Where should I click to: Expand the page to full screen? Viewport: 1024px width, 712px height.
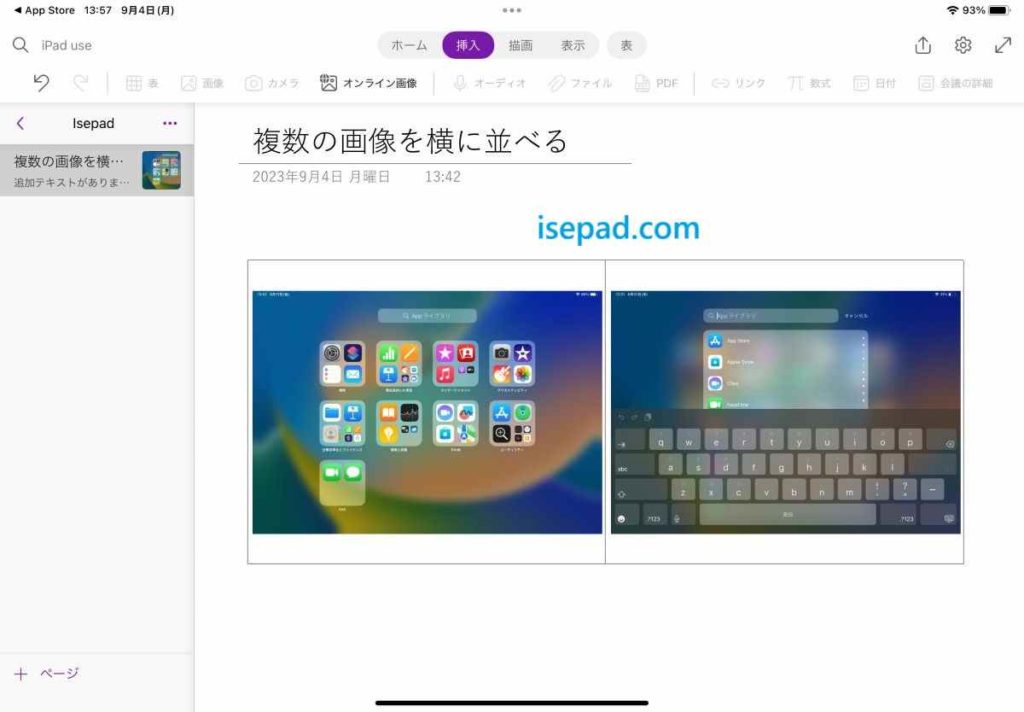(x=1002, y=44)
